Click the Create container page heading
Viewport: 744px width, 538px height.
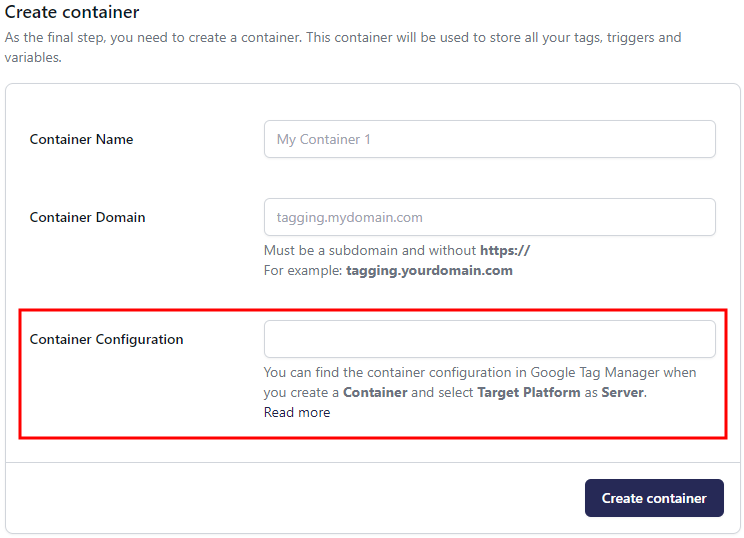[x=72, y=13]
